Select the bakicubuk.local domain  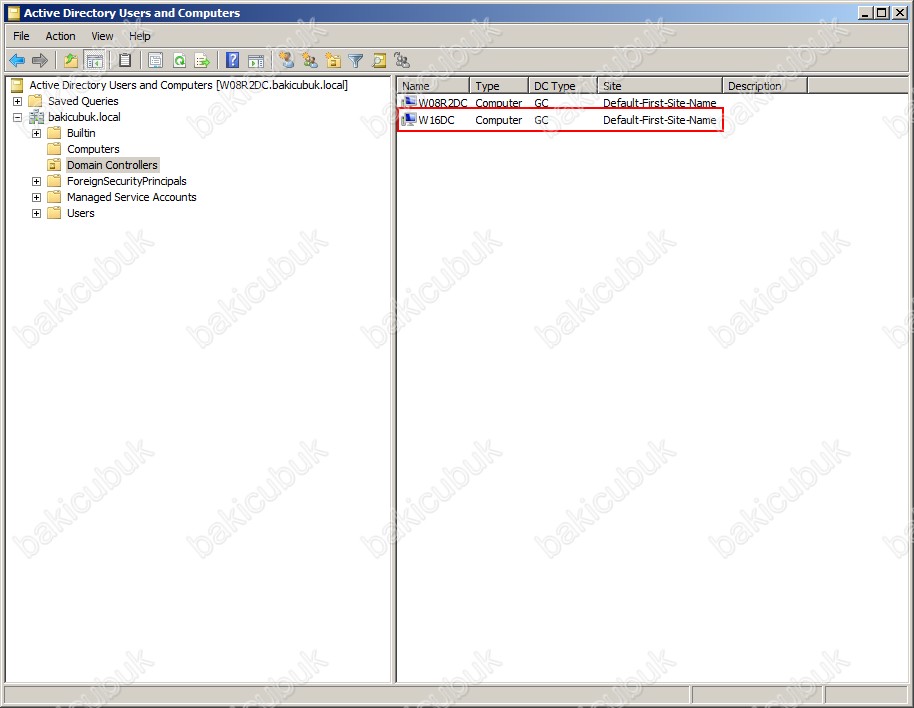coord(85,117)
